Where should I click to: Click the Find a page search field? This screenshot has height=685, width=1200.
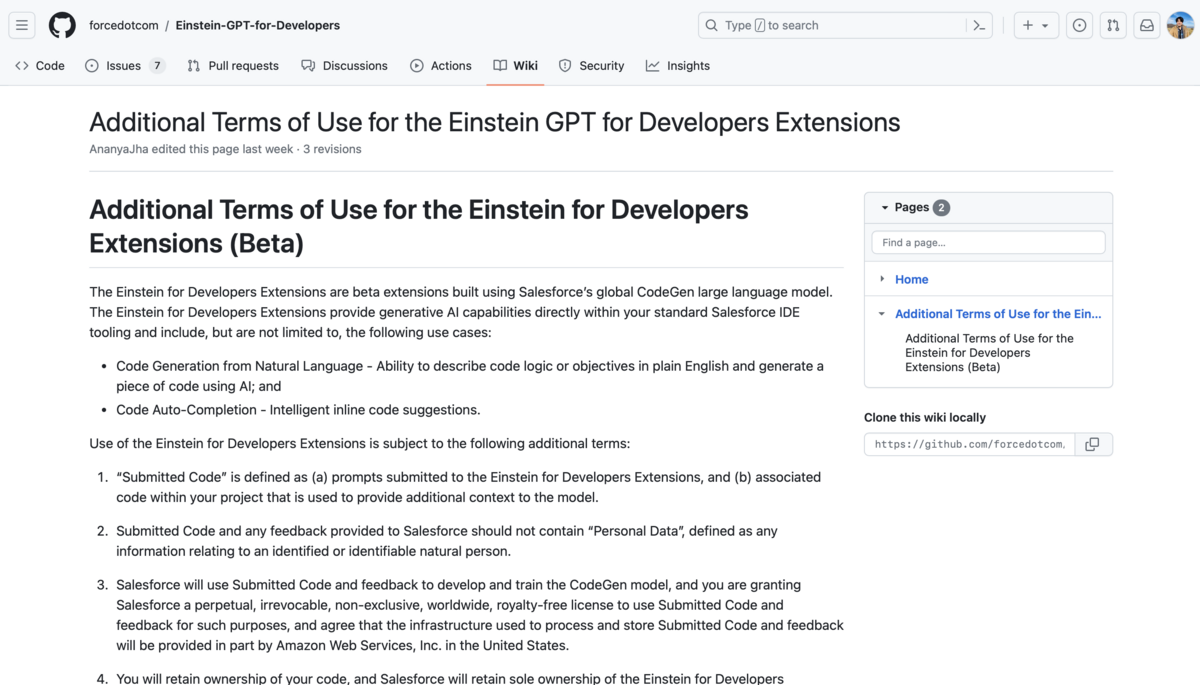[x=988, y=242]
